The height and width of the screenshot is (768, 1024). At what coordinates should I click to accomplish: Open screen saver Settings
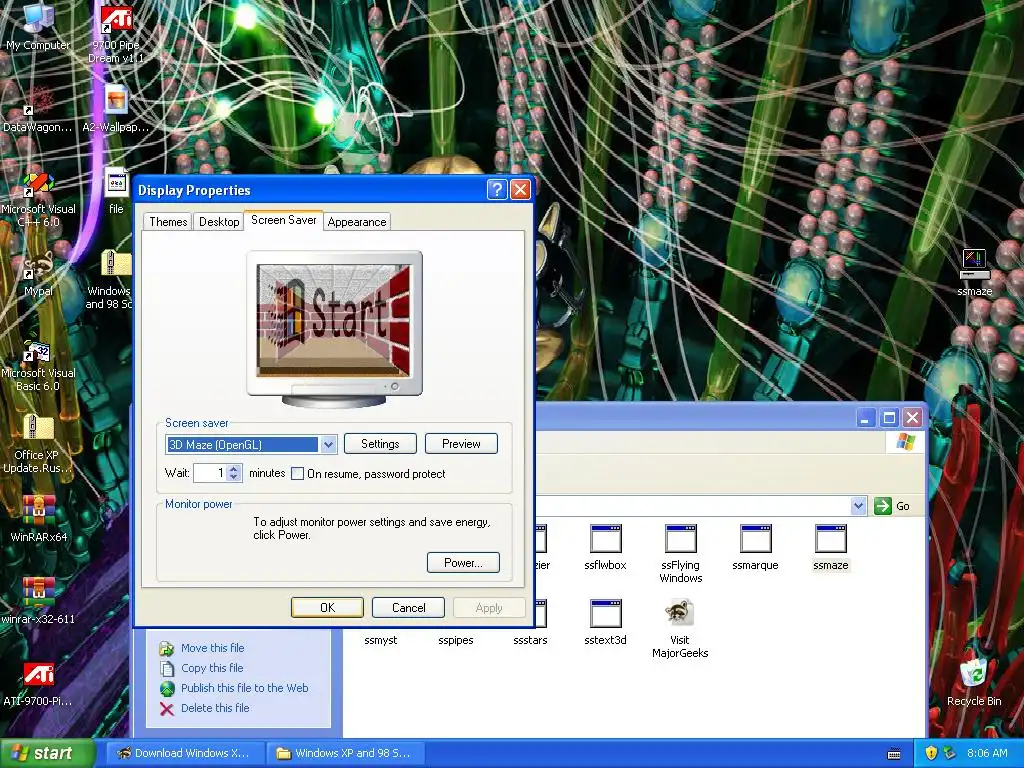[380, 443]
